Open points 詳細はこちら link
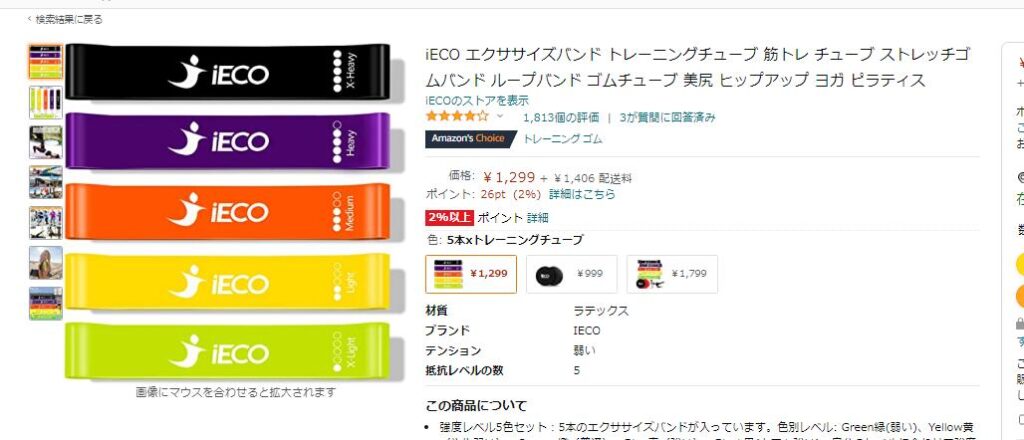The height and width of the screenshot is (440, 1024). coord(582,194)
